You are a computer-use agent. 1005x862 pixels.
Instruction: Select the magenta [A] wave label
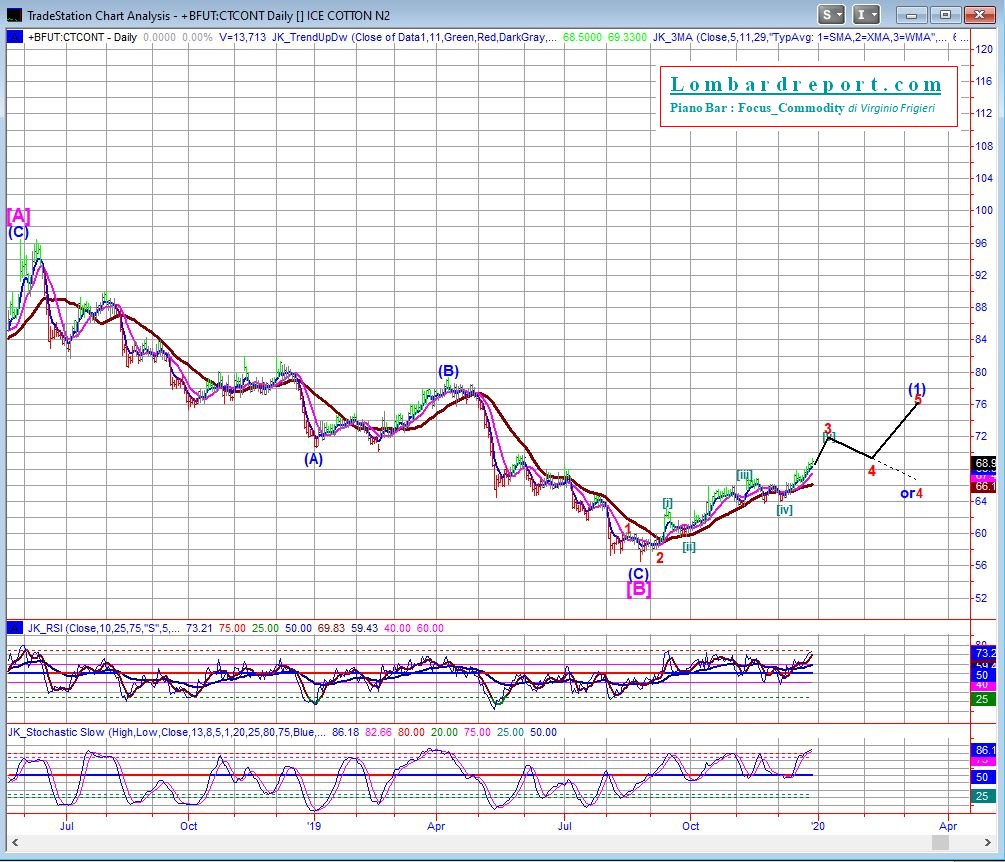(19, 215)
